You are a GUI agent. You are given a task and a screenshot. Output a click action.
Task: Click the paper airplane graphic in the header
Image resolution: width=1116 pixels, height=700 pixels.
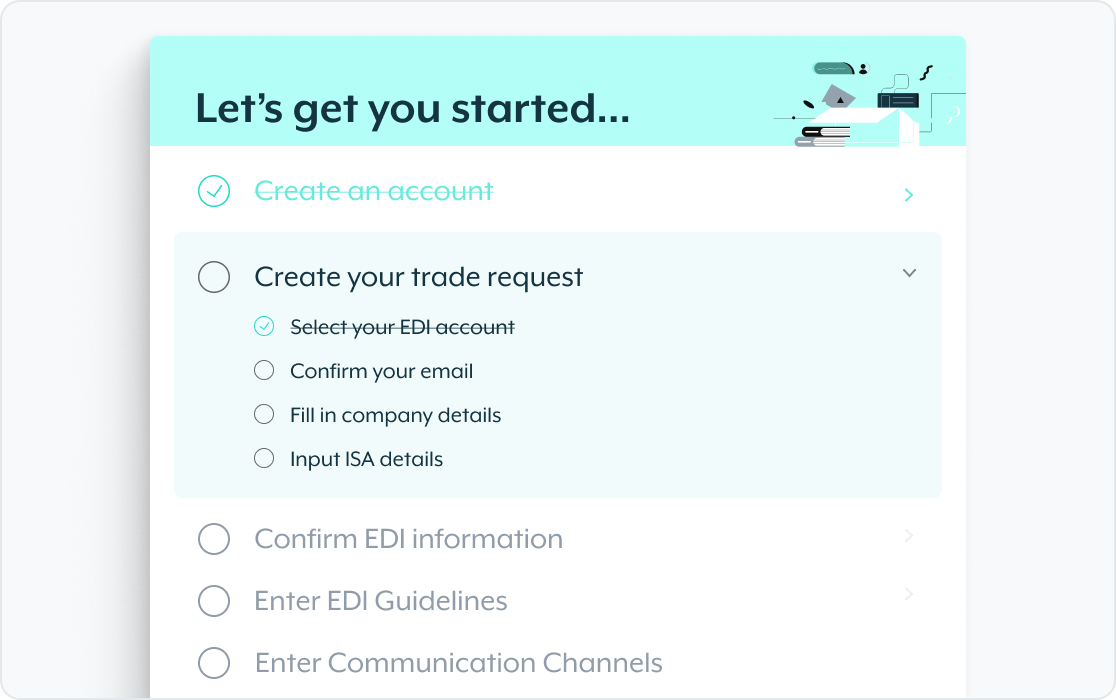coord(838,96)
